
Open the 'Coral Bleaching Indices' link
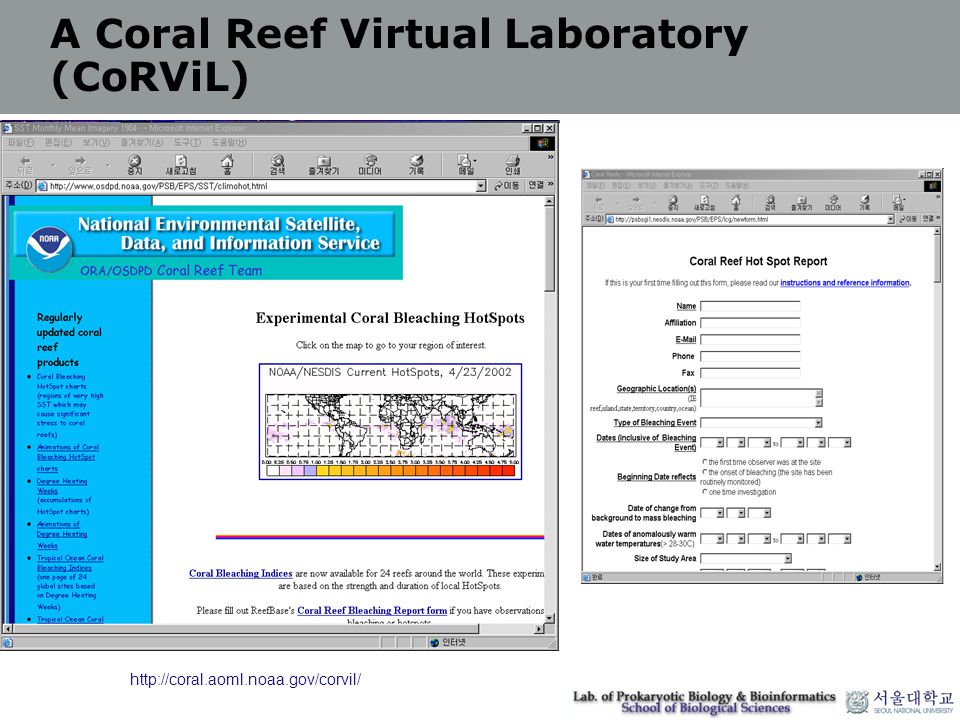click(x=241, y=574)
